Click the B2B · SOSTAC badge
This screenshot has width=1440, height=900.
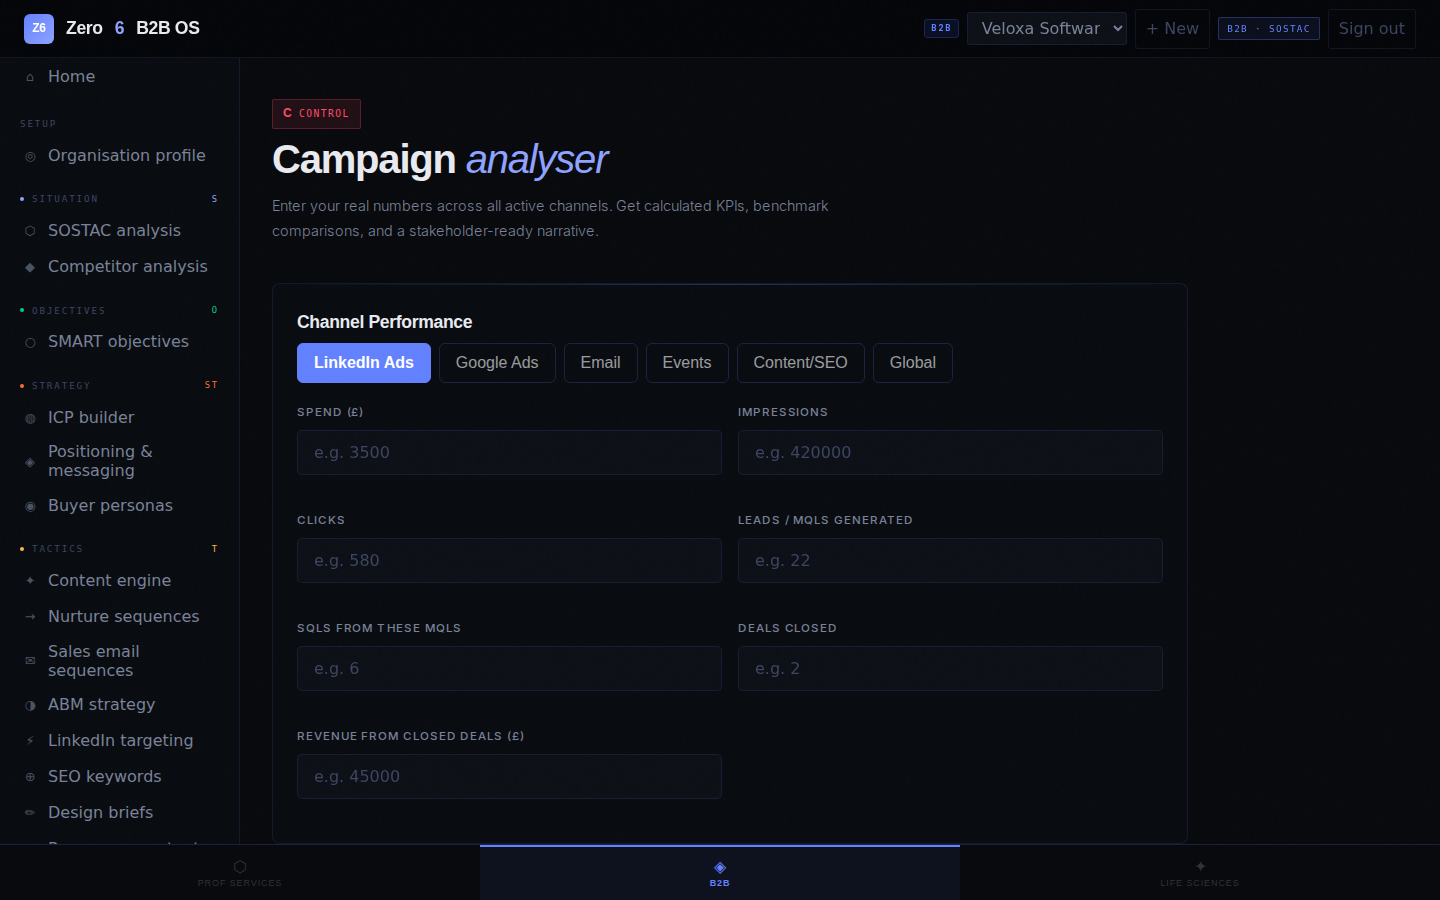(x=1269, y=29)
